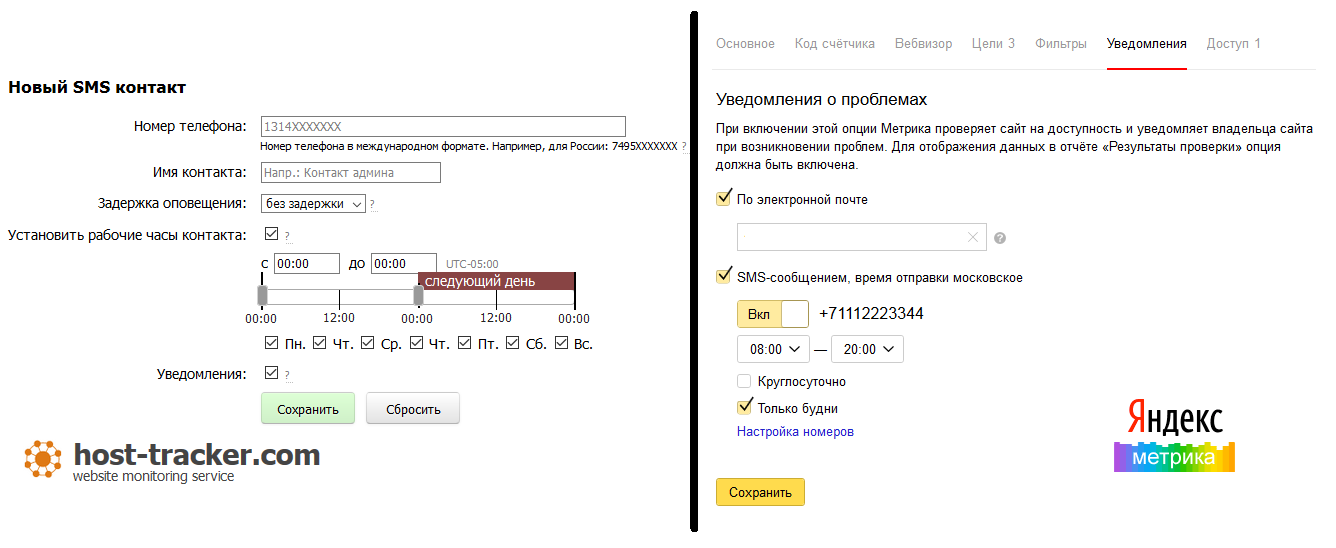This screenshot has height=548, width=1336.
Task: Click the Яндекс Метрика logo
Action: point(1175,436)
